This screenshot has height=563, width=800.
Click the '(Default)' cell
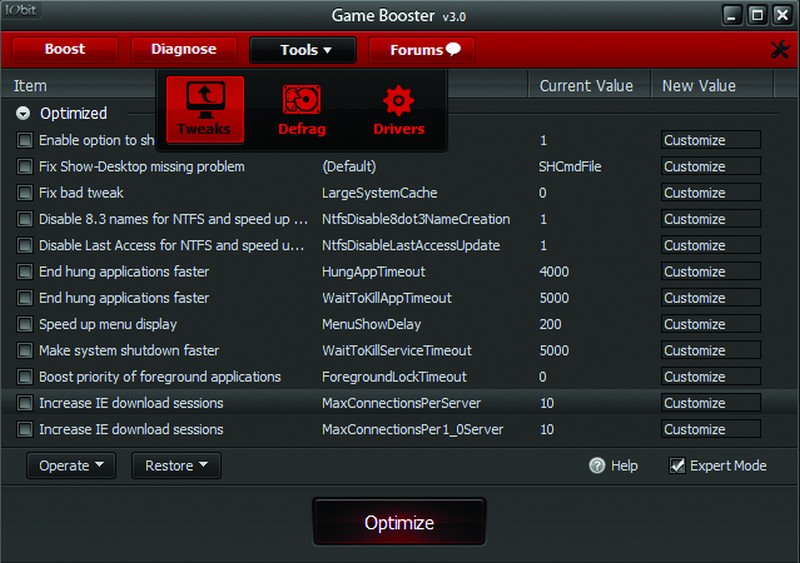(x=349, y=166)
